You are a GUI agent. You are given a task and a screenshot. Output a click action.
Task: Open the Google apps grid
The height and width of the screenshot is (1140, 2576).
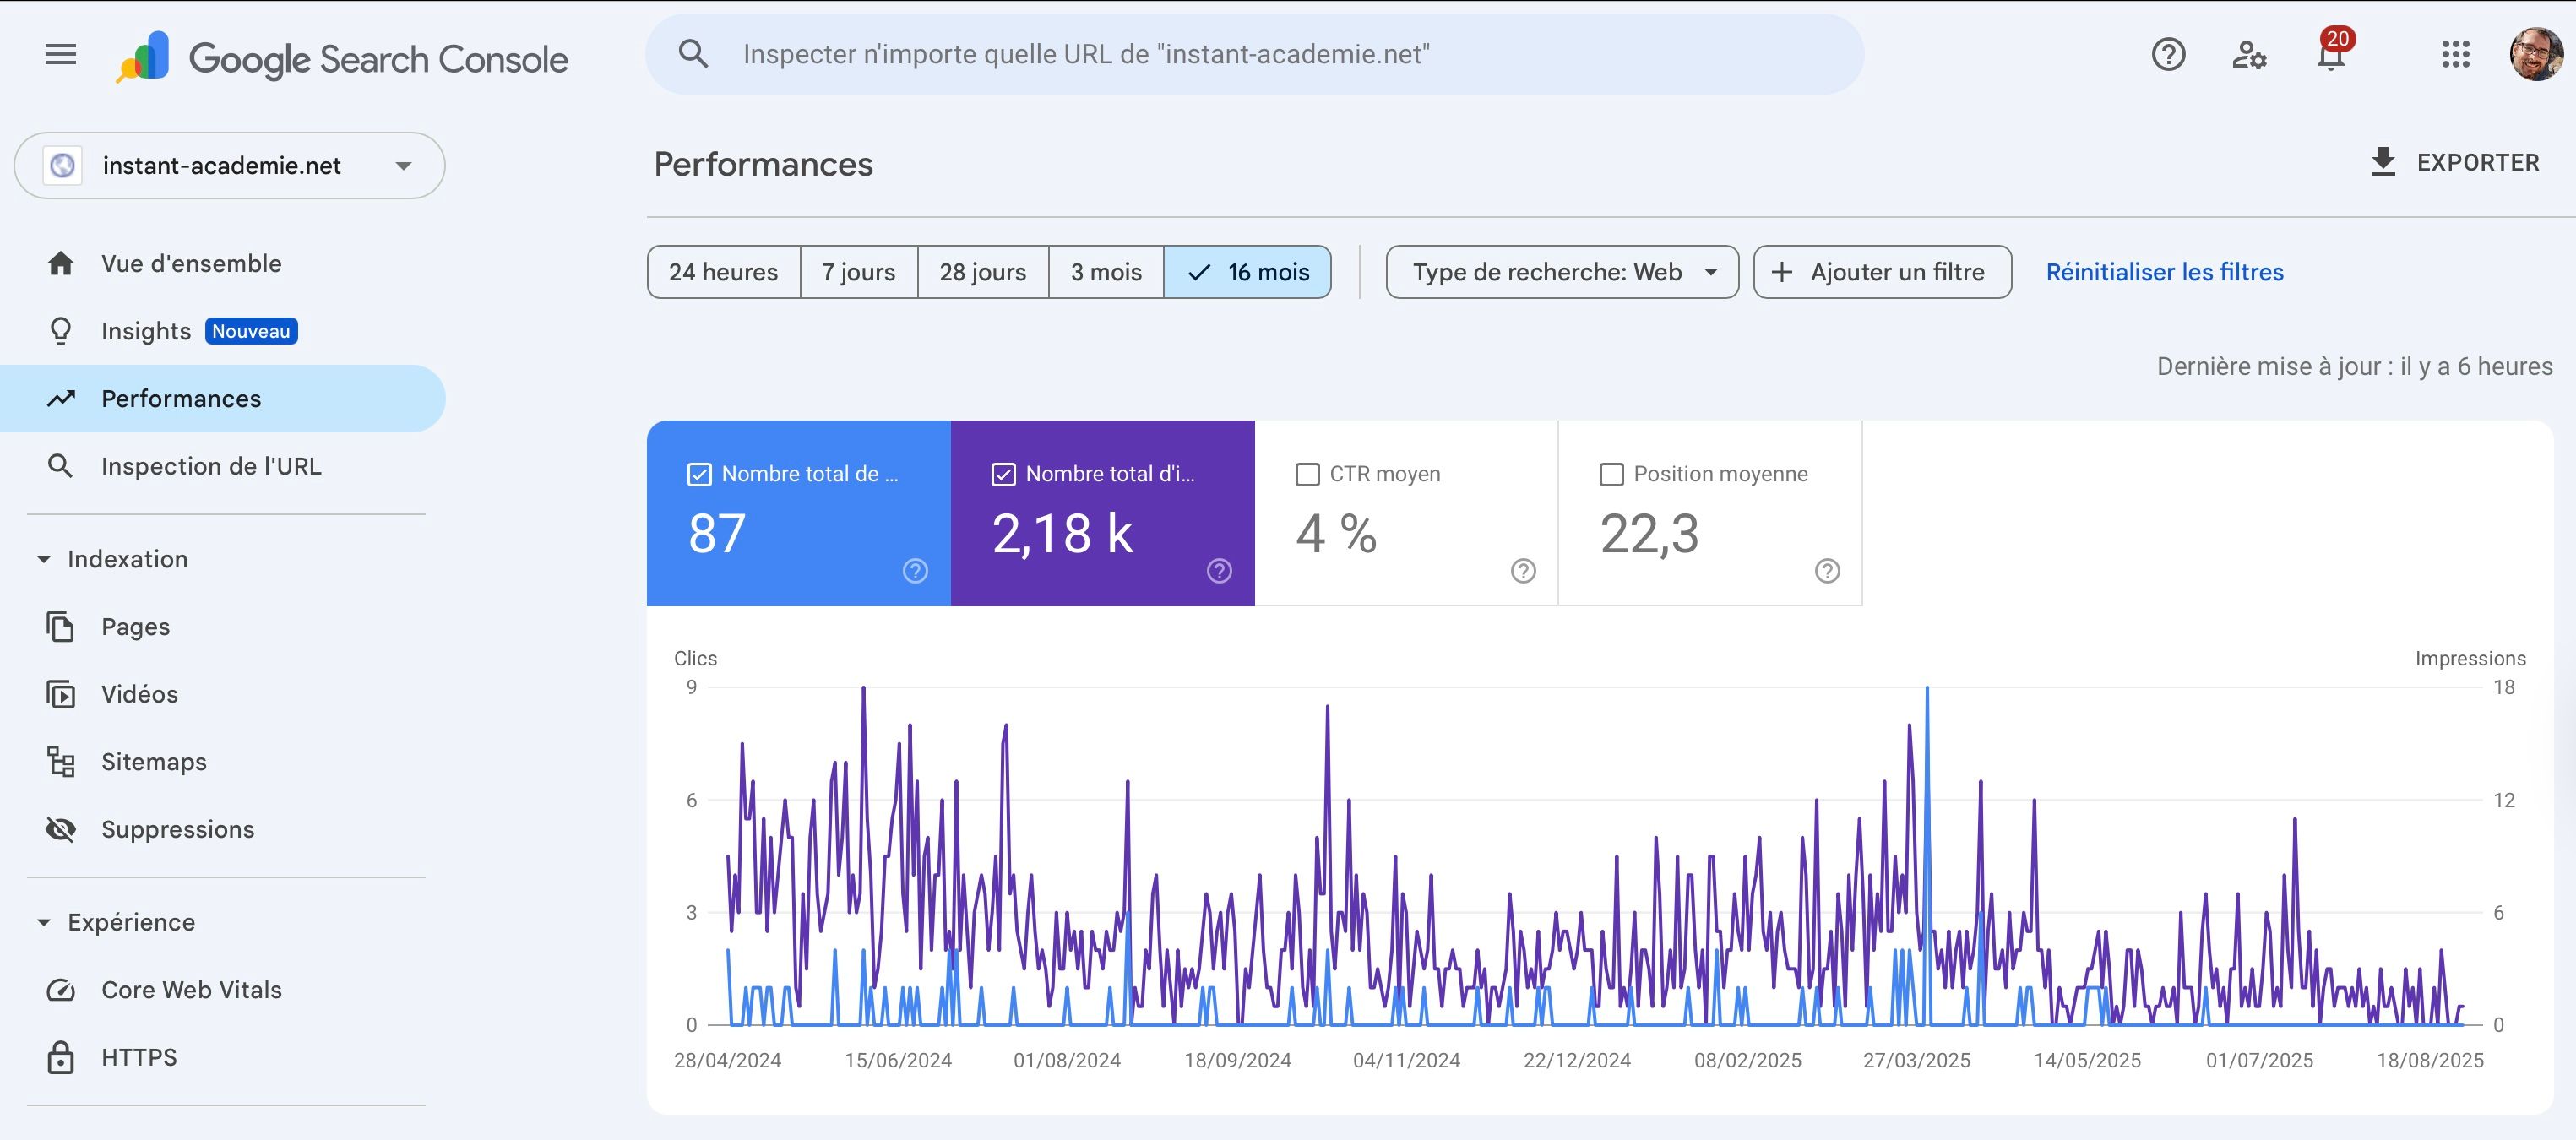pyautogui.click(x=2455, y=54)
